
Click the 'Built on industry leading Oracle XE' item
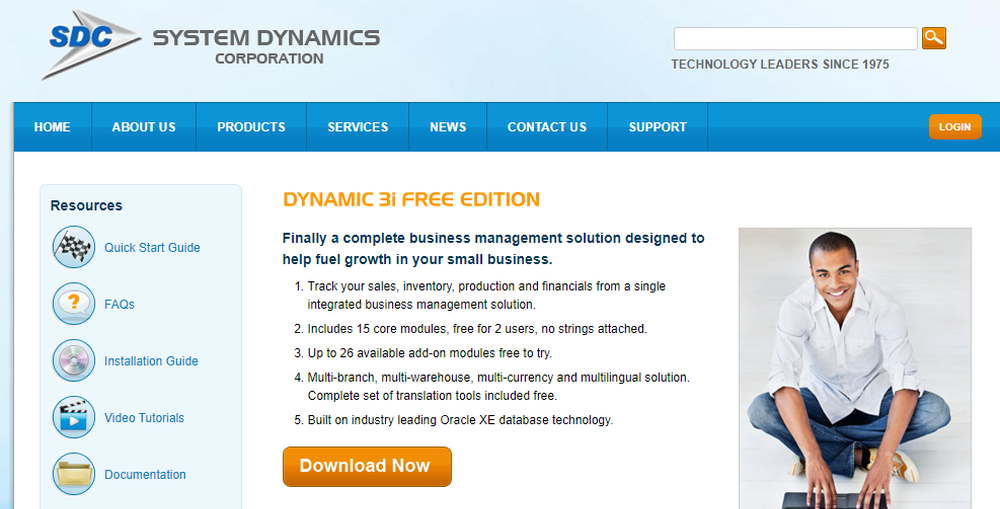[x=460, y=420]
